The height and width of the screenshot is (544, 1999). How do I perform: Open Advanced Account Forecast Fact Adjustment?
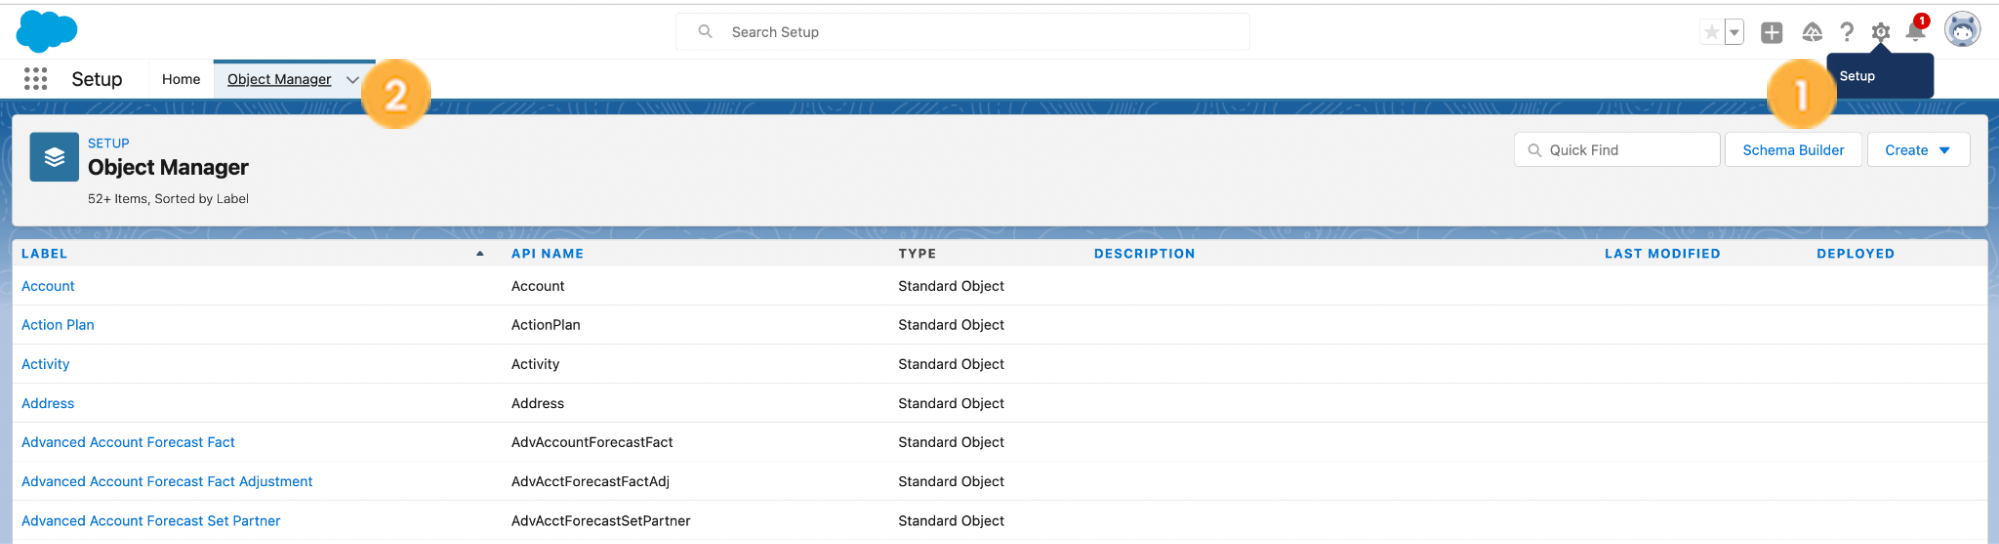(167, 481)
